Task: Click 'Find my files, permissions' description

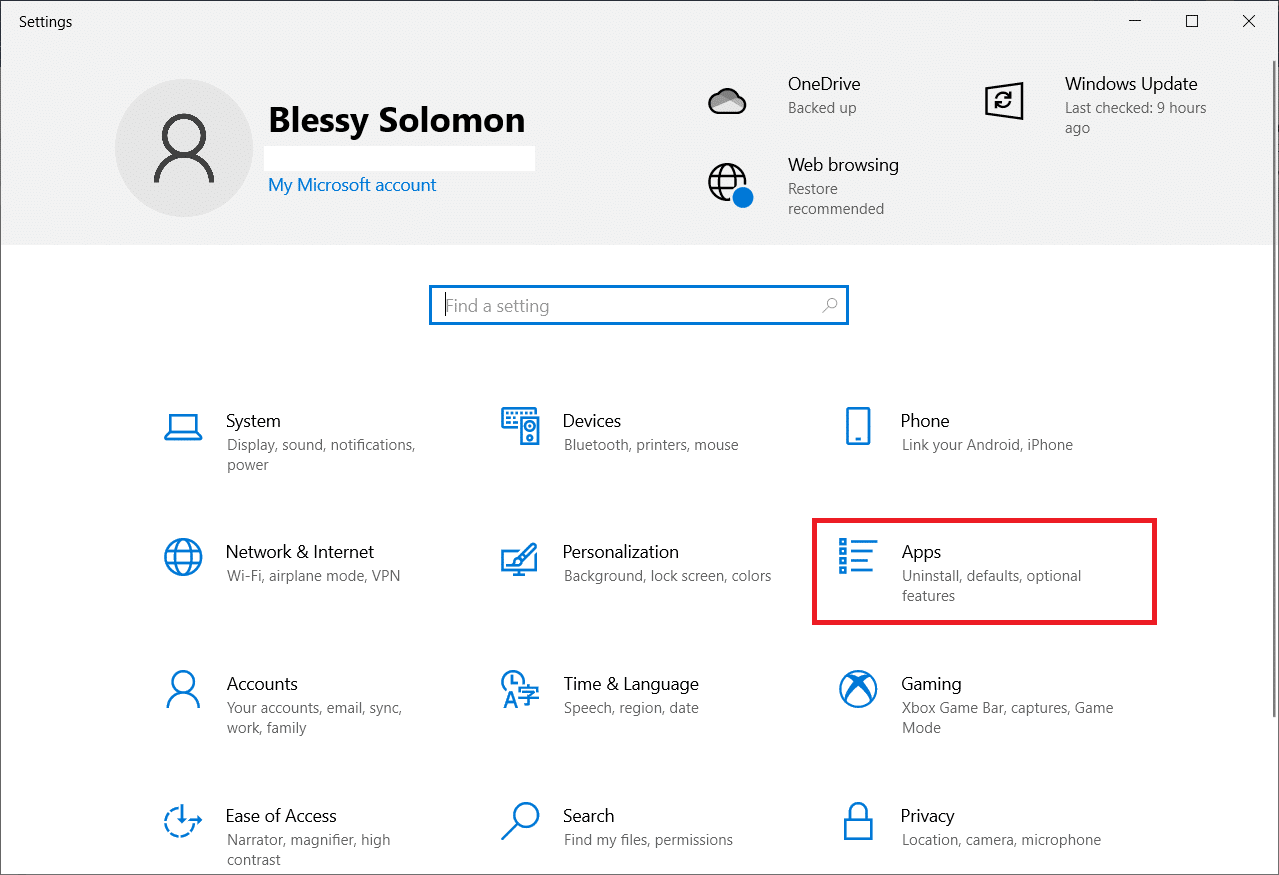Action: click(x=648, y=840)
